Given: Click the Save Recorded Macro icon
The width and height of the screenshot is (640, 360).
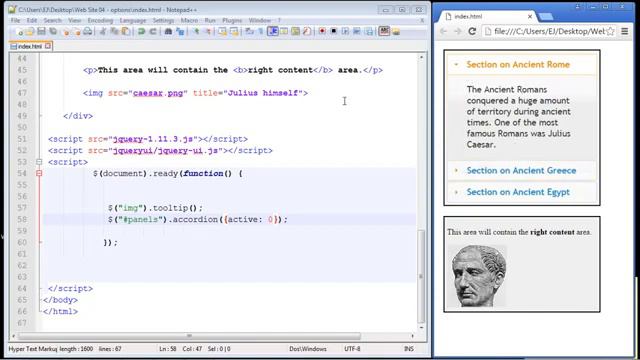Looking at the screenshot, I should click(x=369, y=31).
